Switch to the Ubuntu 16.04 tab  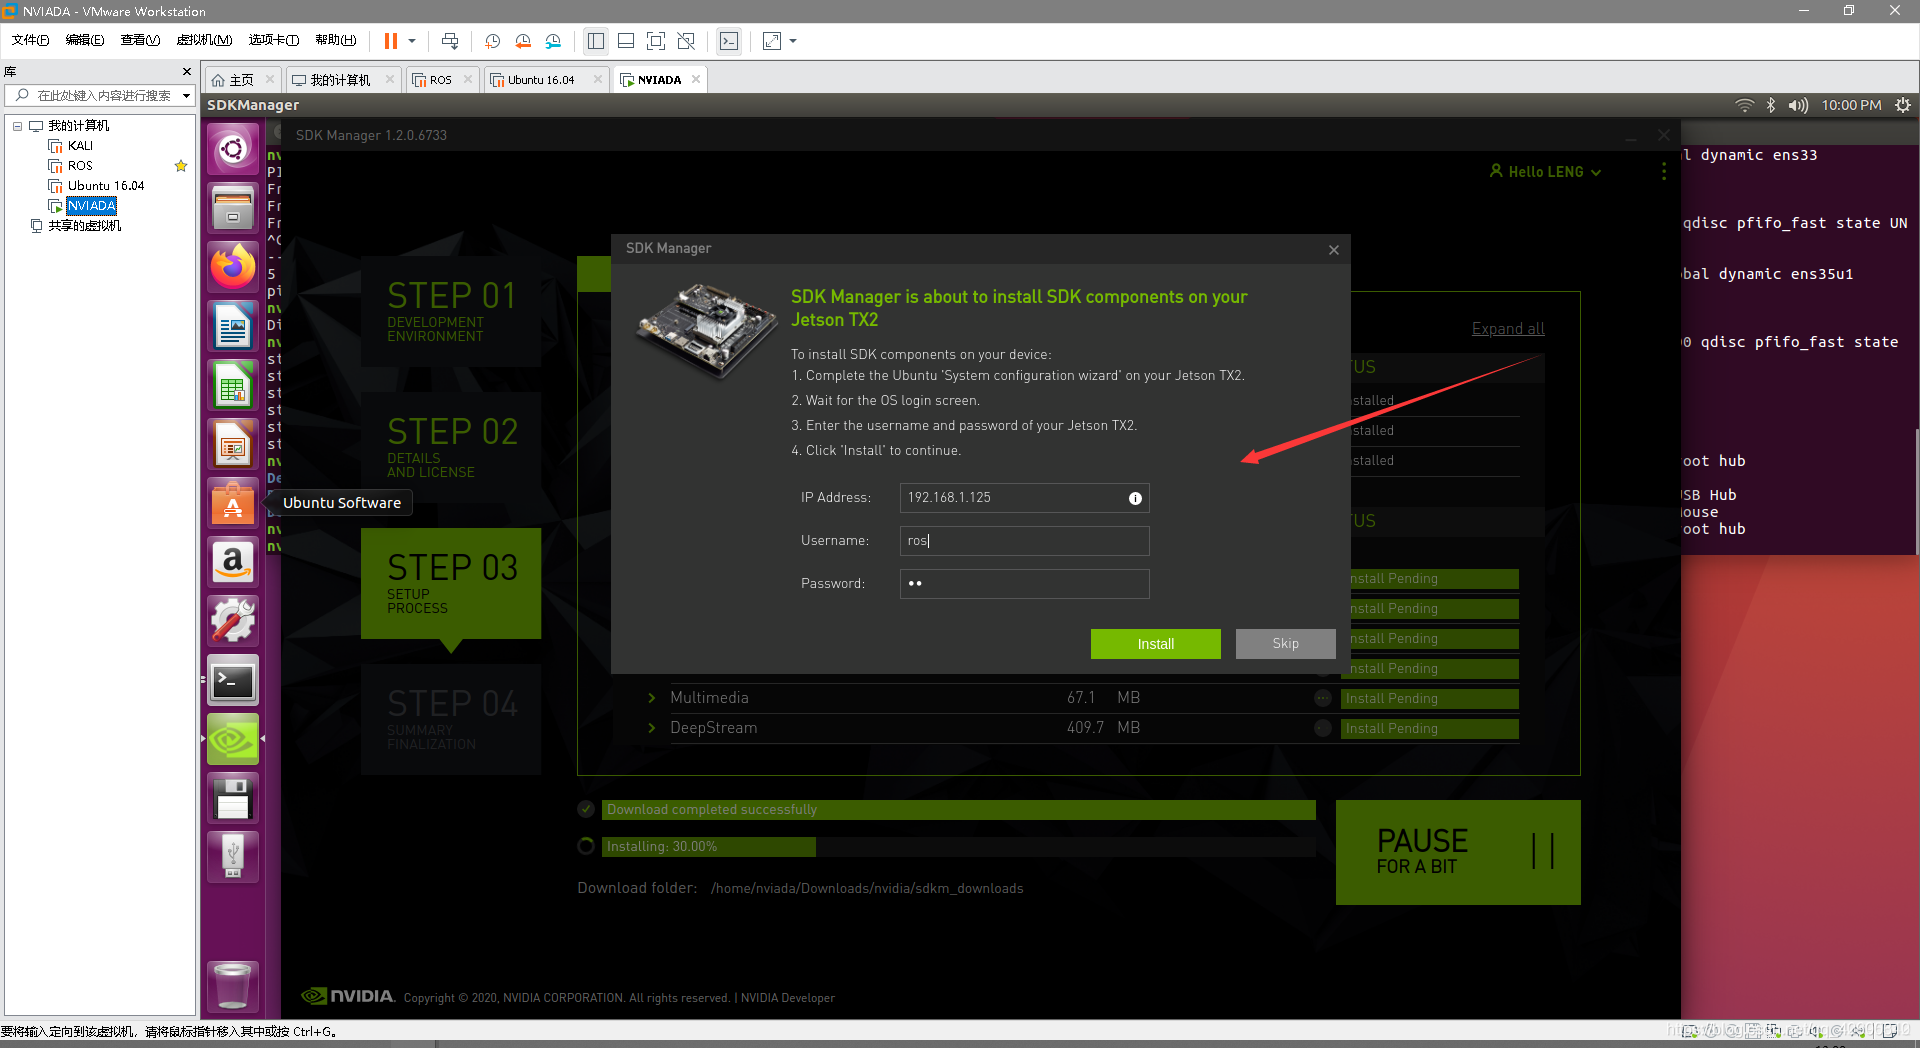point(541,80)
